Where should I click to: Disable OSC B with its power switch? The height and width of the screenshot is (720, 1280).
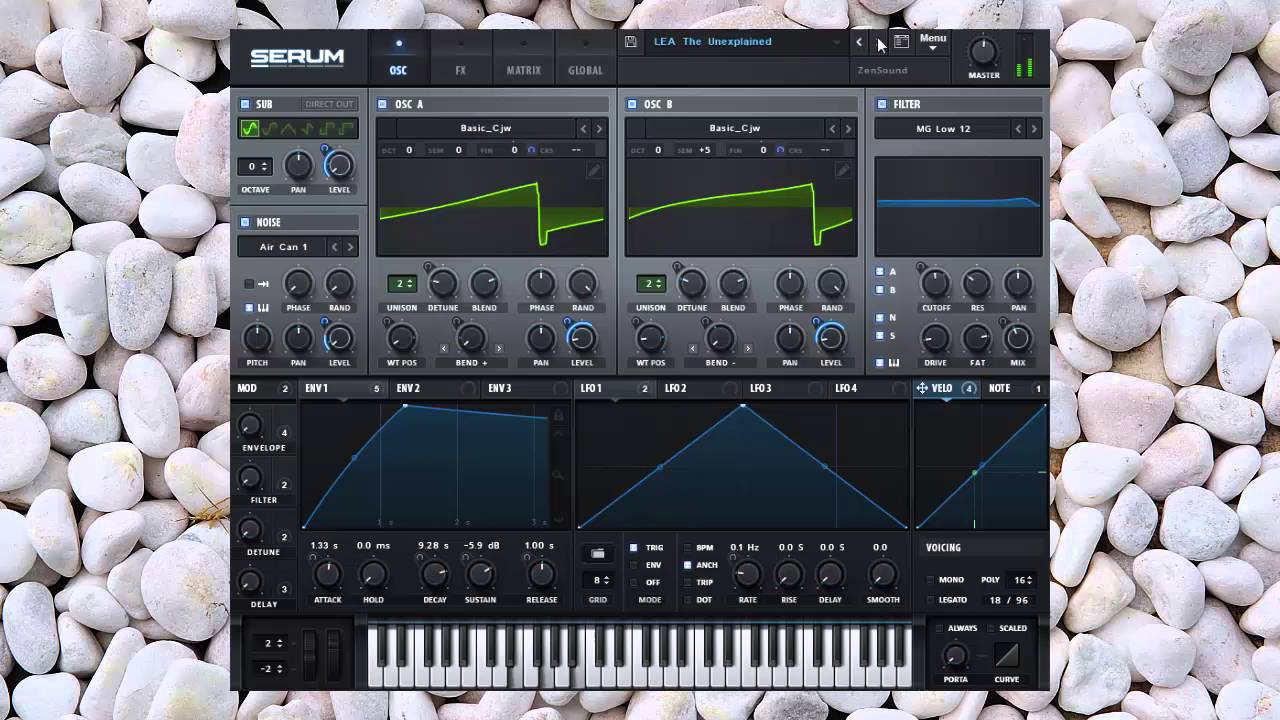(632, 104)
